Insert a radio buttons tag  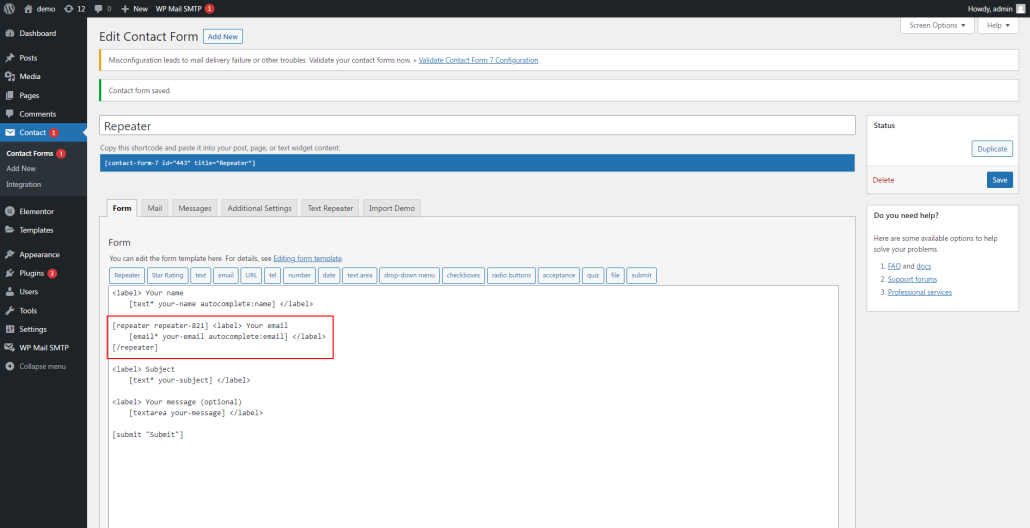511,275
